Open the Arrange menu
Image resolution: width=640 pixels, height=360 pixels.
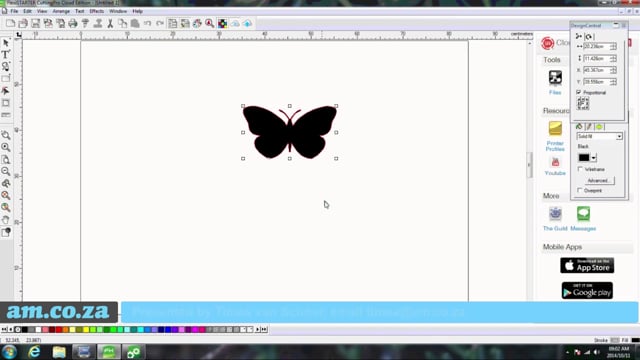point(61,11)
